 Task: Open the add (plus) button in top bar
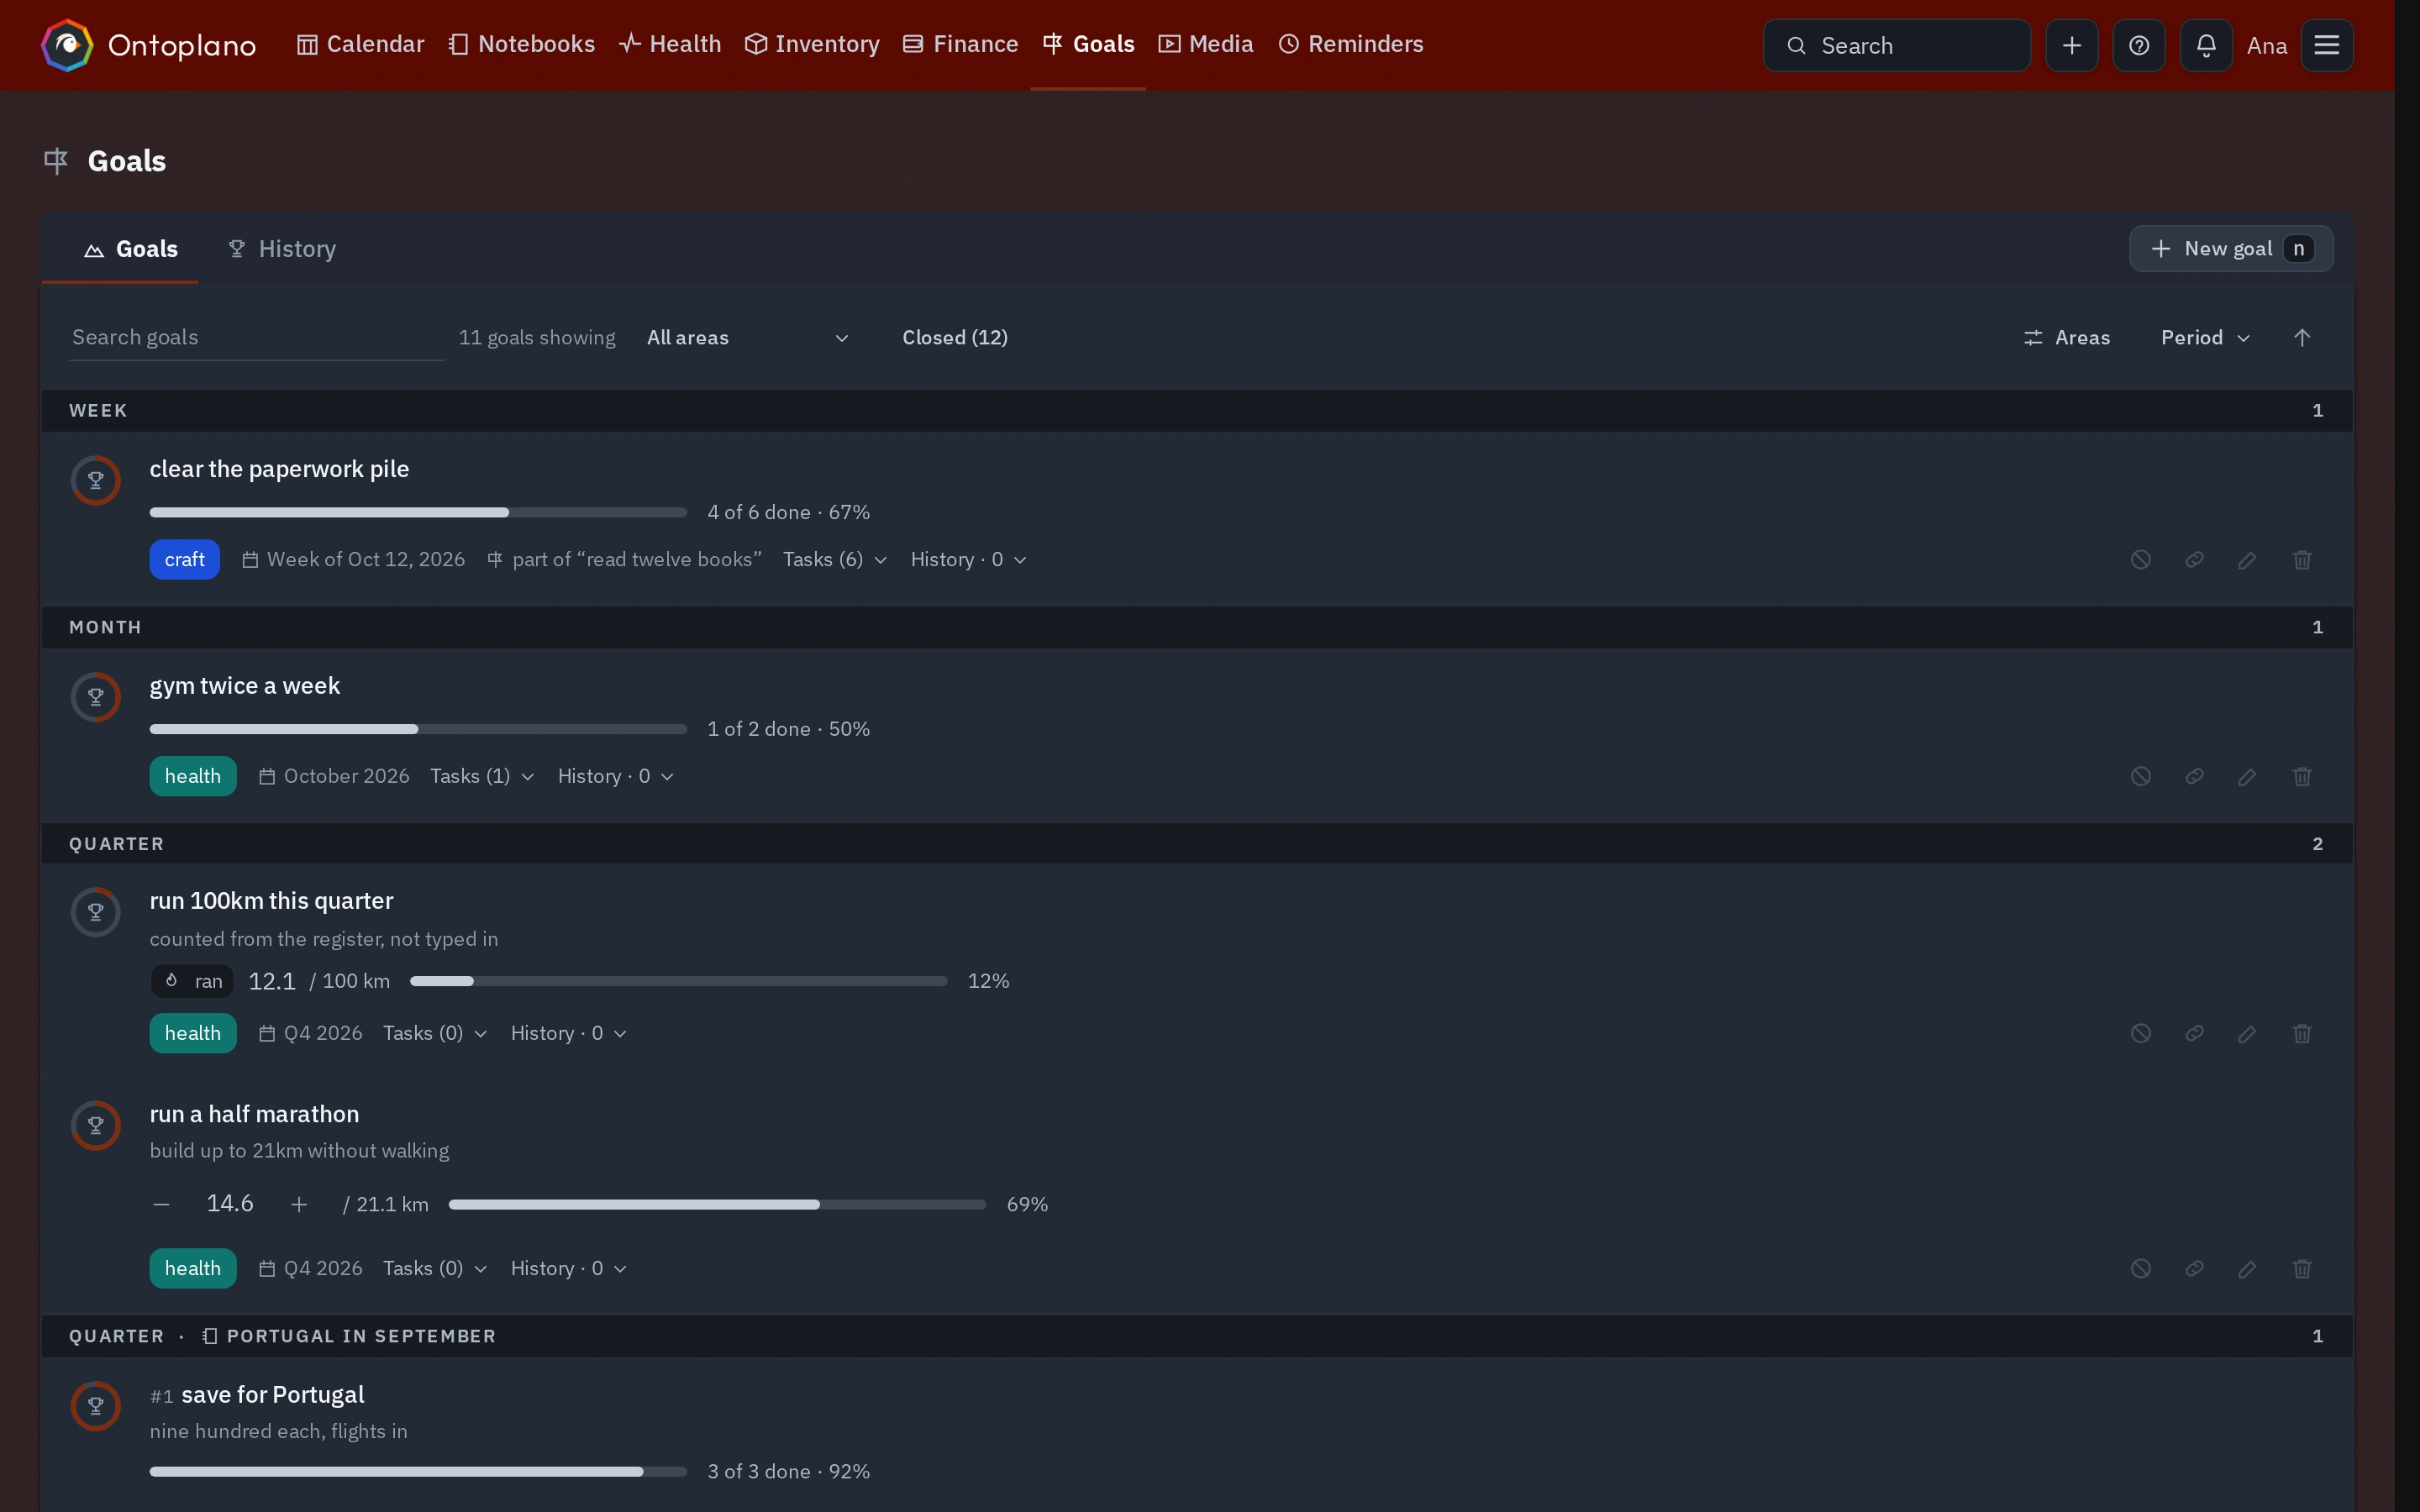pos(2071,45)
